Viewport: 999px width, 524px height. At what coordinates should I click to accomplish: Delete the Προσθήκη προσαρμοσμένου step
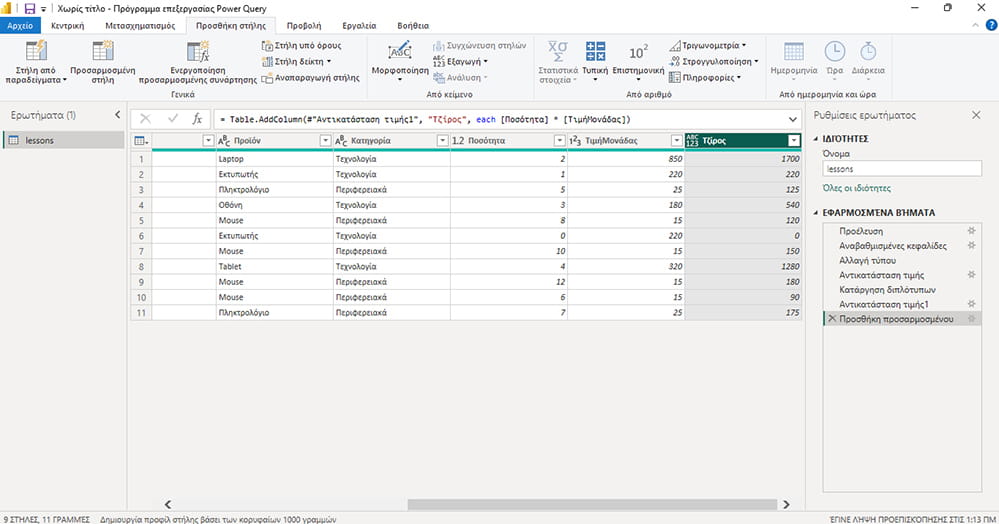831,319
